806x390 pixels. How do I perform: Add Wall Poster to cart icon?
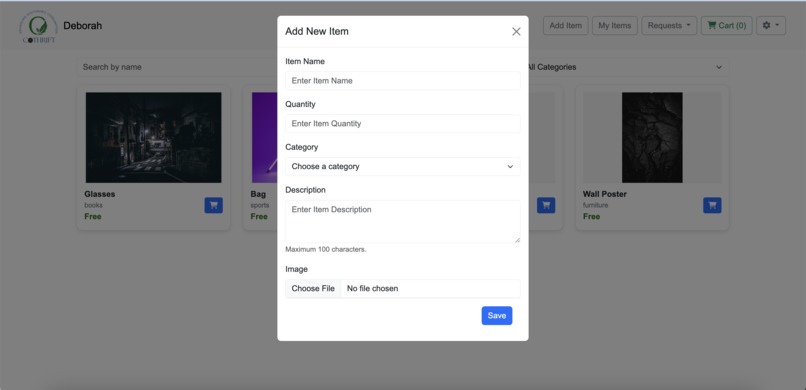click(x=712, y=206)
